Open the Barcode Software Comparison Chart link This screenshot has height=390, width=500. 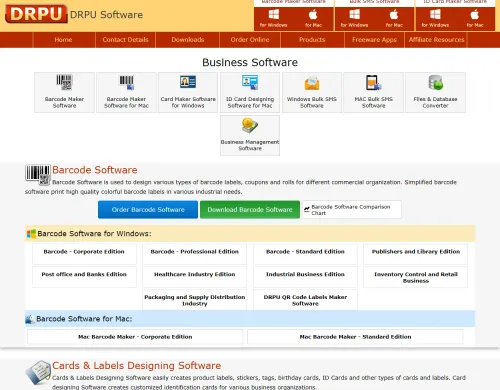(x=352, y=210)
